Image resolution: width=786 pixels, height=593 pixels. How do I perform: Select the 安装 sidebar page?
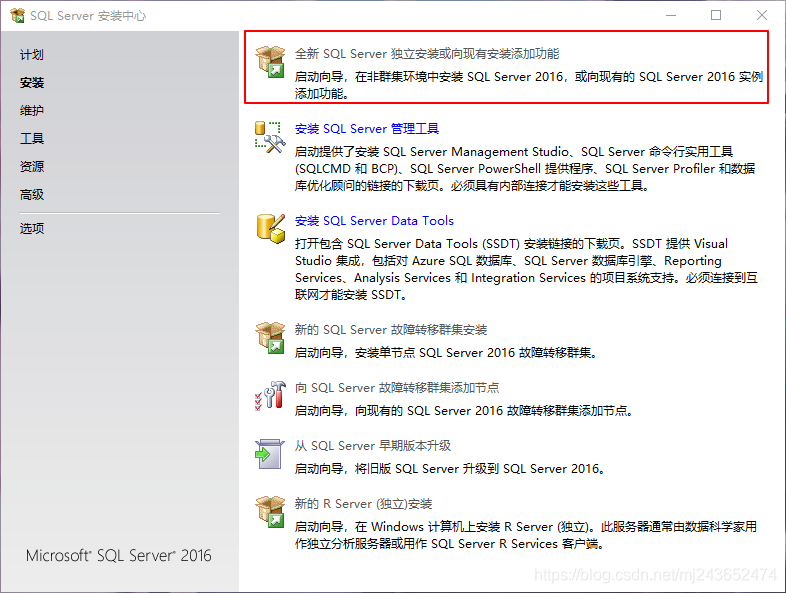(x=32, y=83)
